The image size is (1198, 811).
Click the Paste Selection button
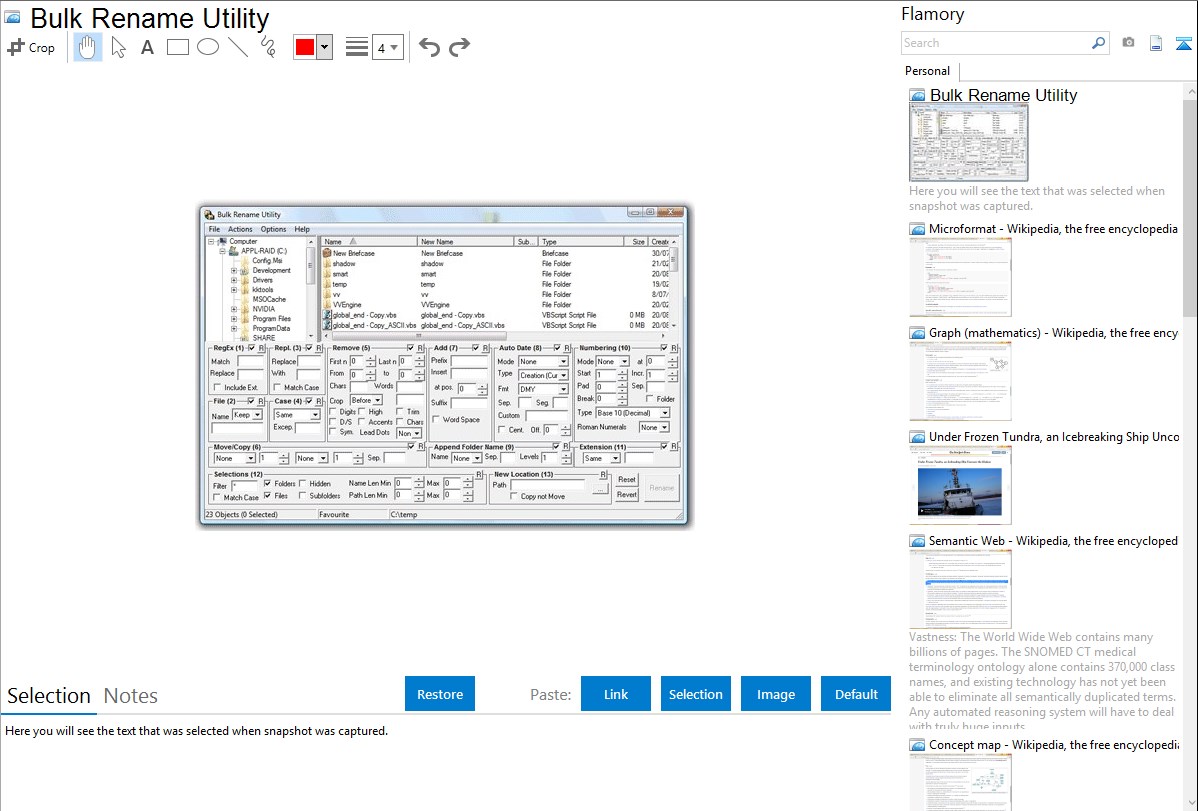pos(695,694)
